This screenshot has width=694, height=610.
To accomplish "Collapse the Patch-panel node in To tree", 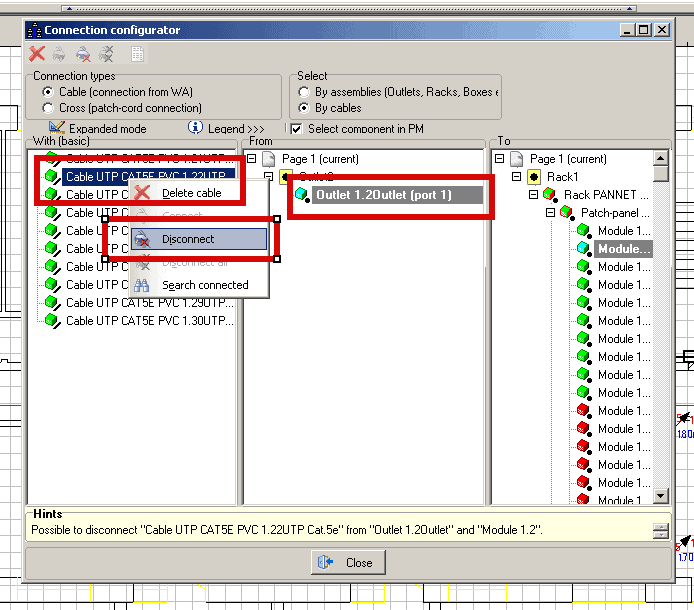I will pos(551,213).
